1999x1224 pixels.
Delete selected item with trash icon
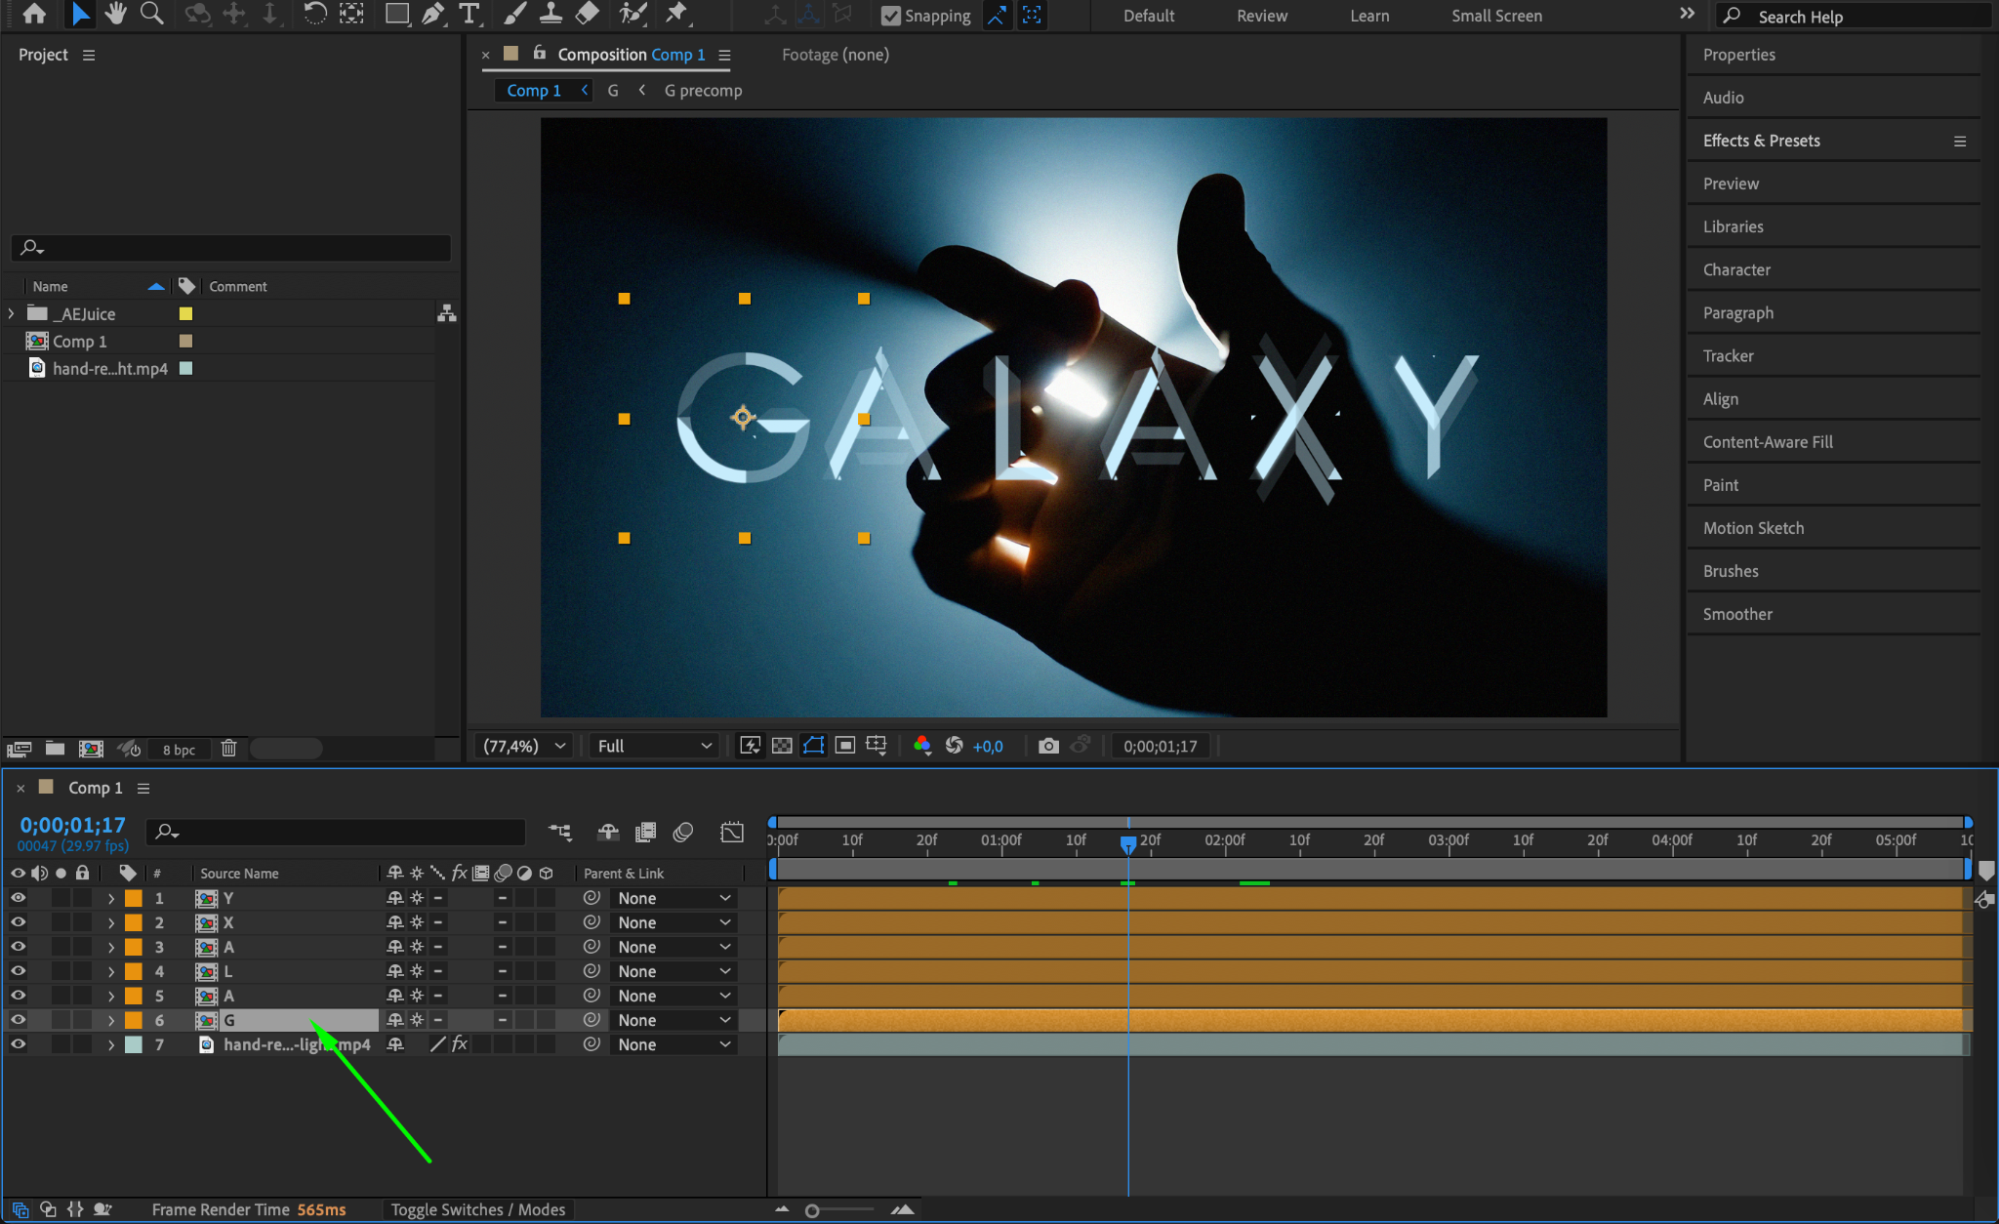228,748
